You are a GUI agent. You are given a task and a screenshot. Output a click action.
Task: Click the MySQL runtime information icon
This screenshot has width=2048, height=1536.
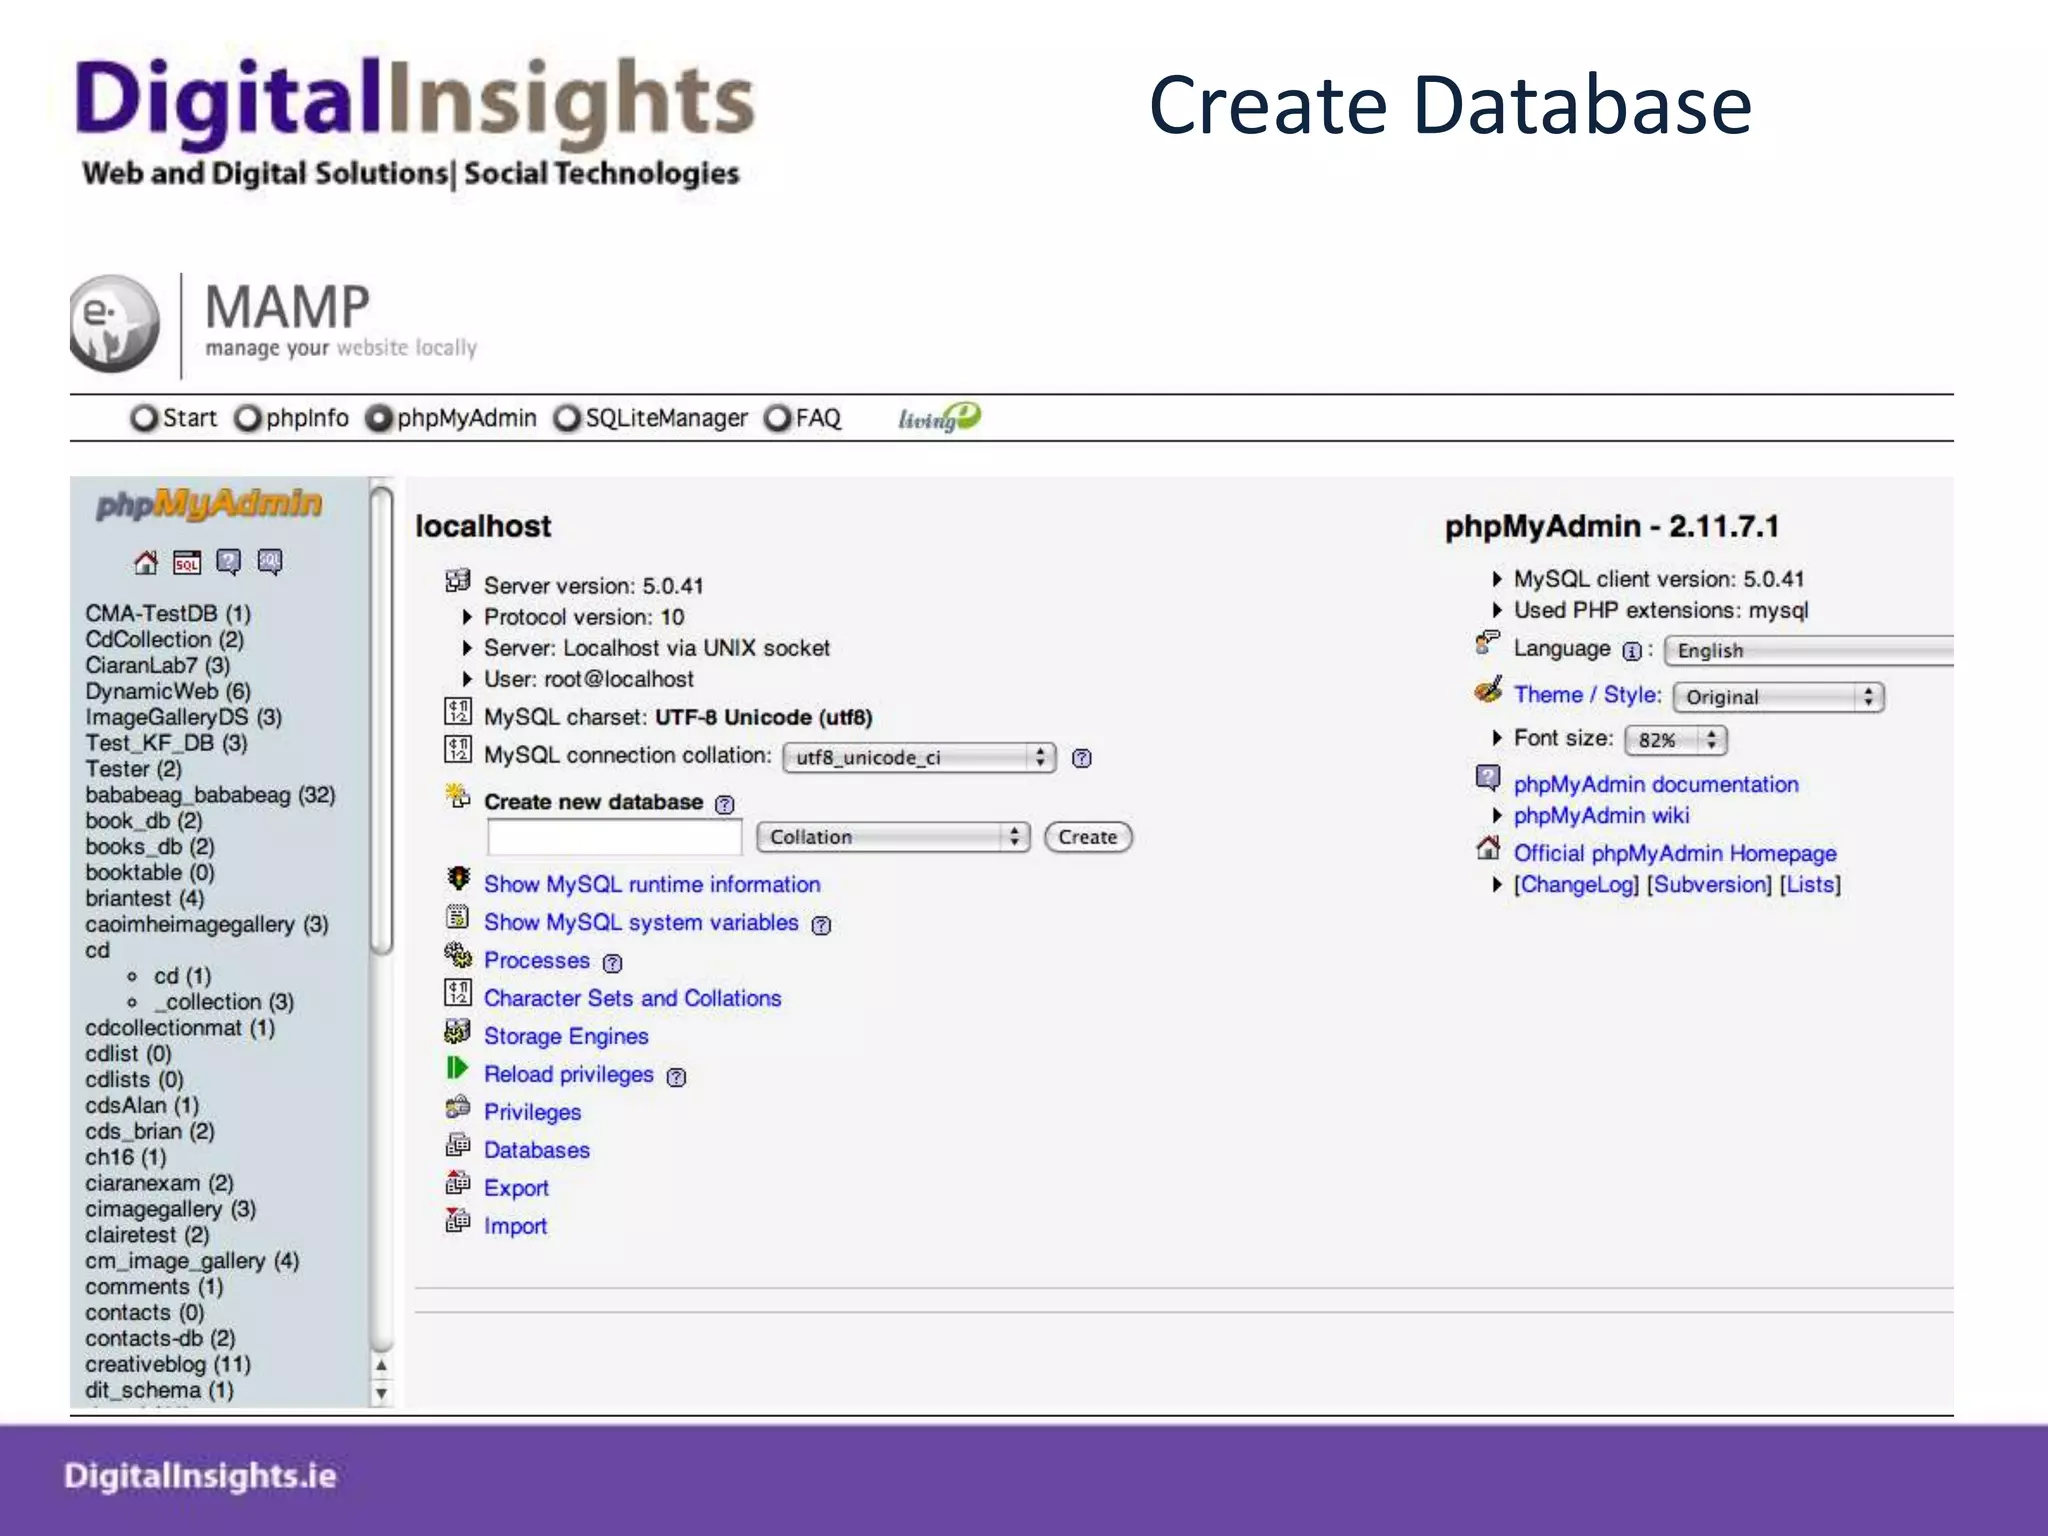[x=458, y=879]
